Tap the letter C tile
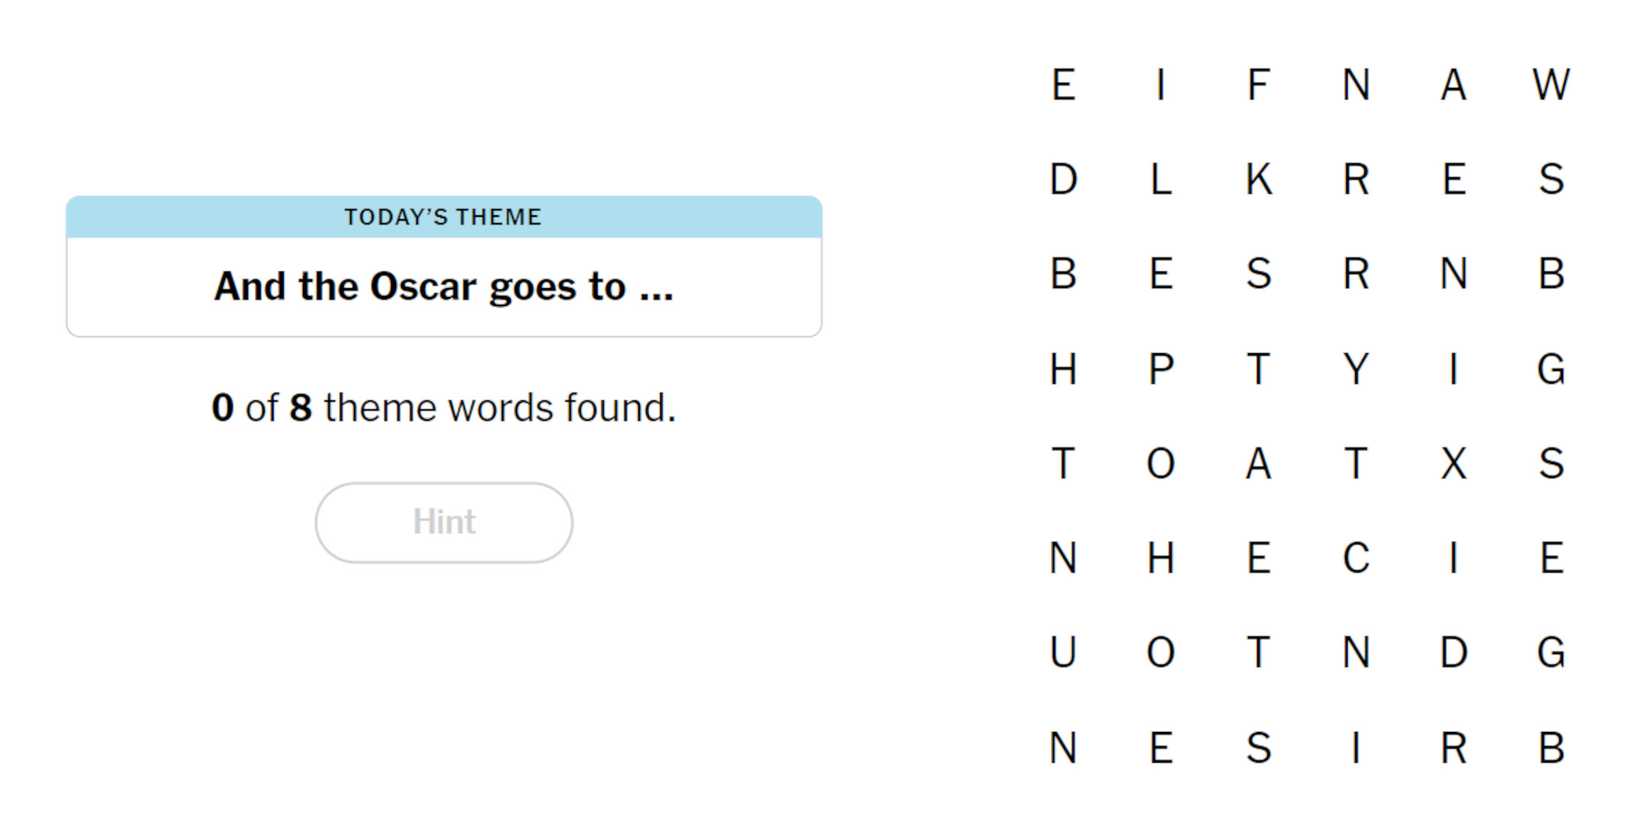This screenshot has height=825, width=1650. (x=1356, y=558)
